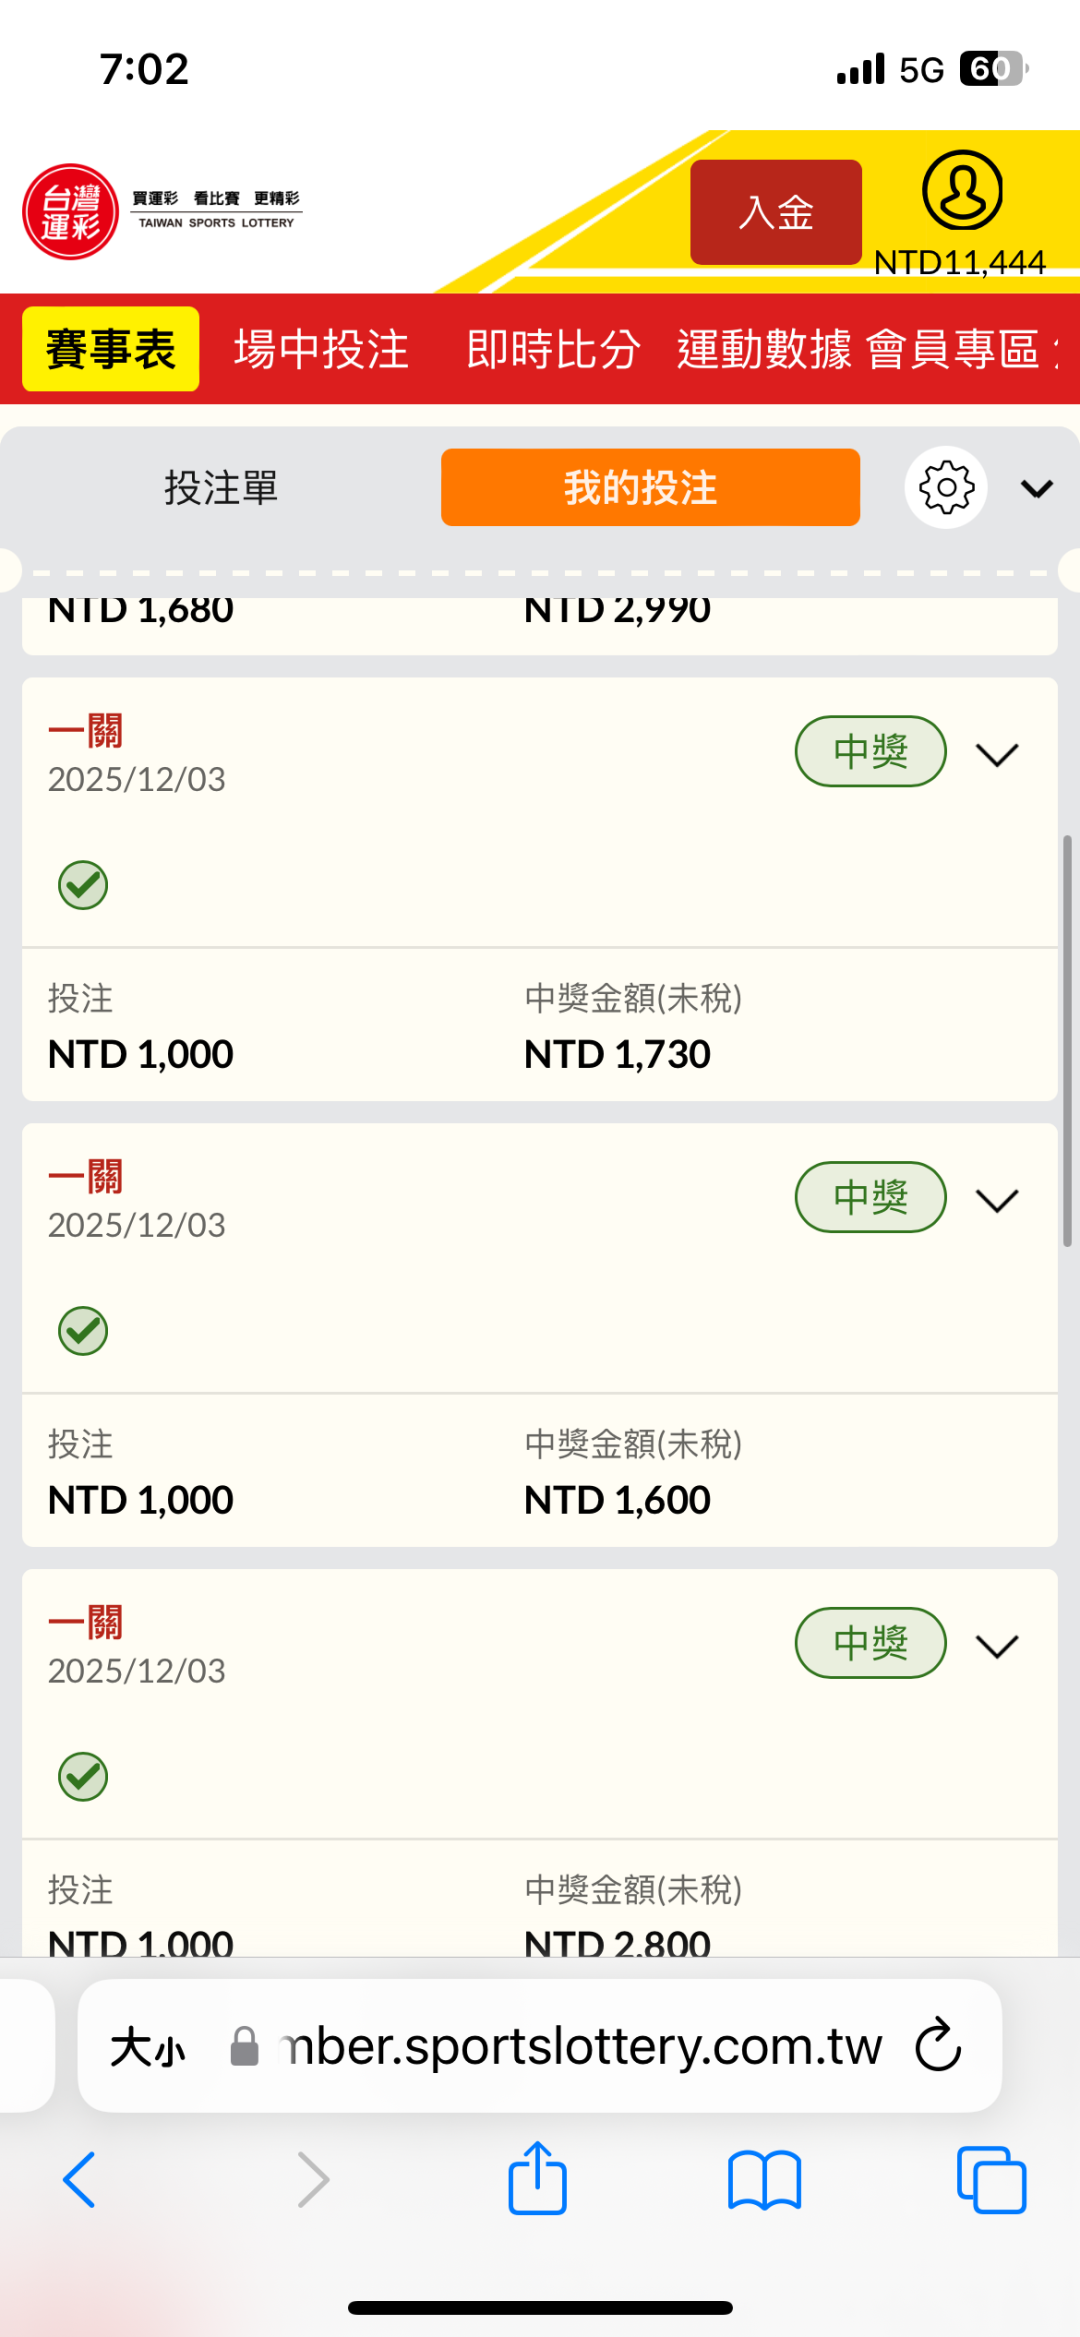
Task: Tap the member account profile icon
Action: point(961,191)
